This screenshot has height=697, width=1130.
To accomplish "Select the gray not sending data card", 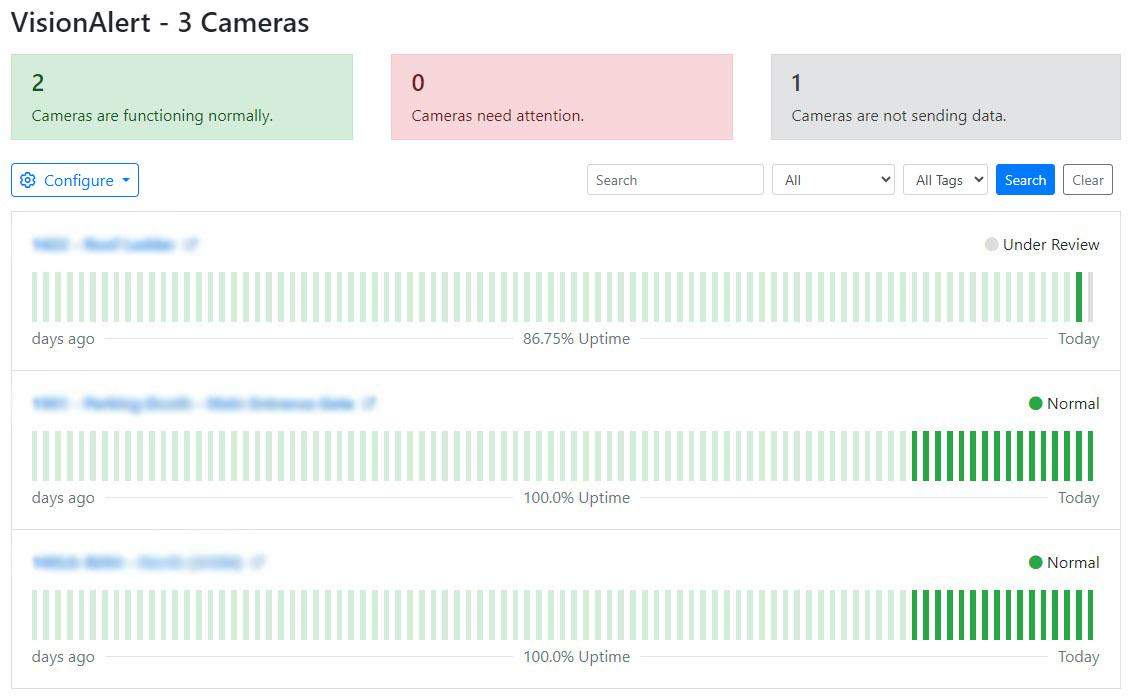I will (x=945, y=97).
